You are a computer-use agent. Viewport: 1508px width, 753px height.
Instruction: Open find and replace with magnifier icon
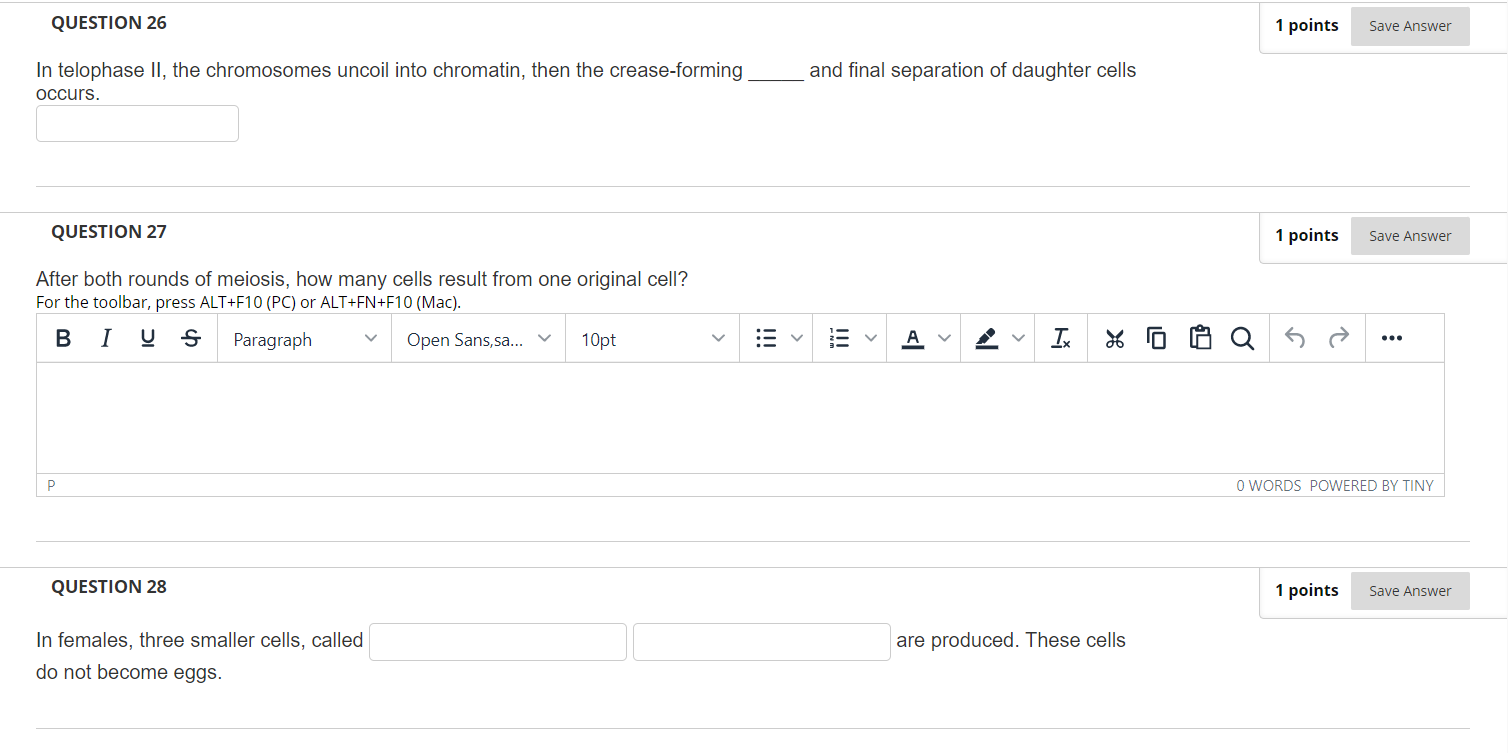(x=1242, y=339)
